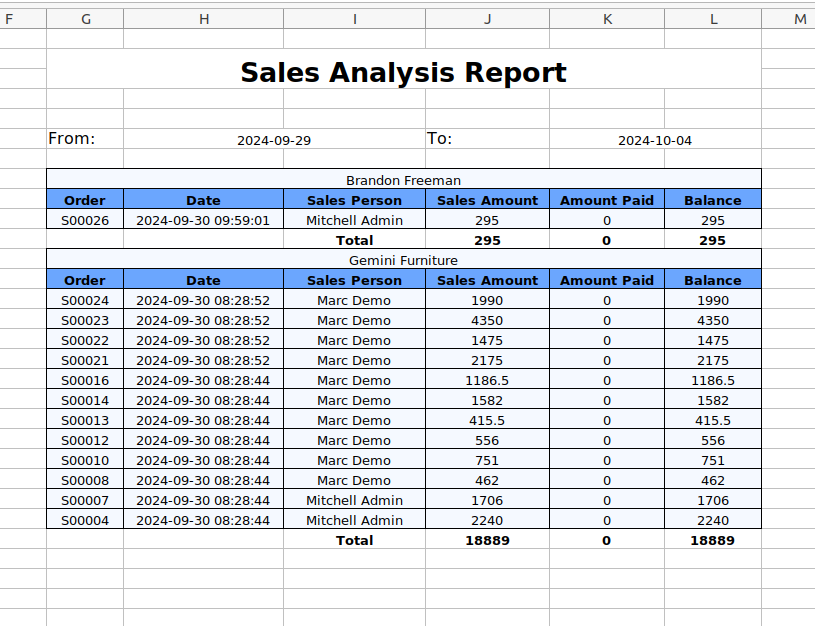The height and width of the screenshot is (626, 815).
Task: Click the Sales Person cell for order S00007
Action: (x=354, y=500)
